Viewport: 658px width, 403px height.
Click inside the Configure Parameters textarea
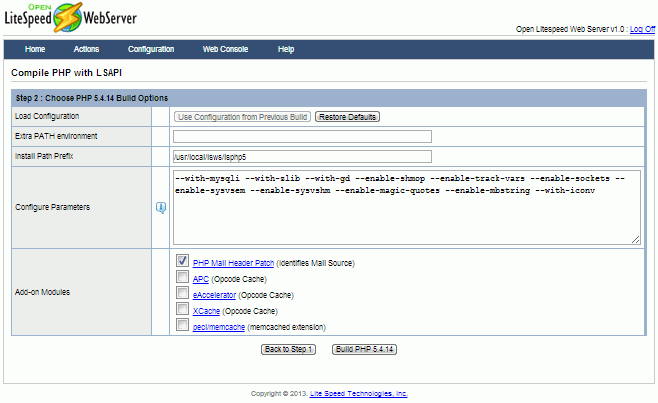click(x=407, y=207)
